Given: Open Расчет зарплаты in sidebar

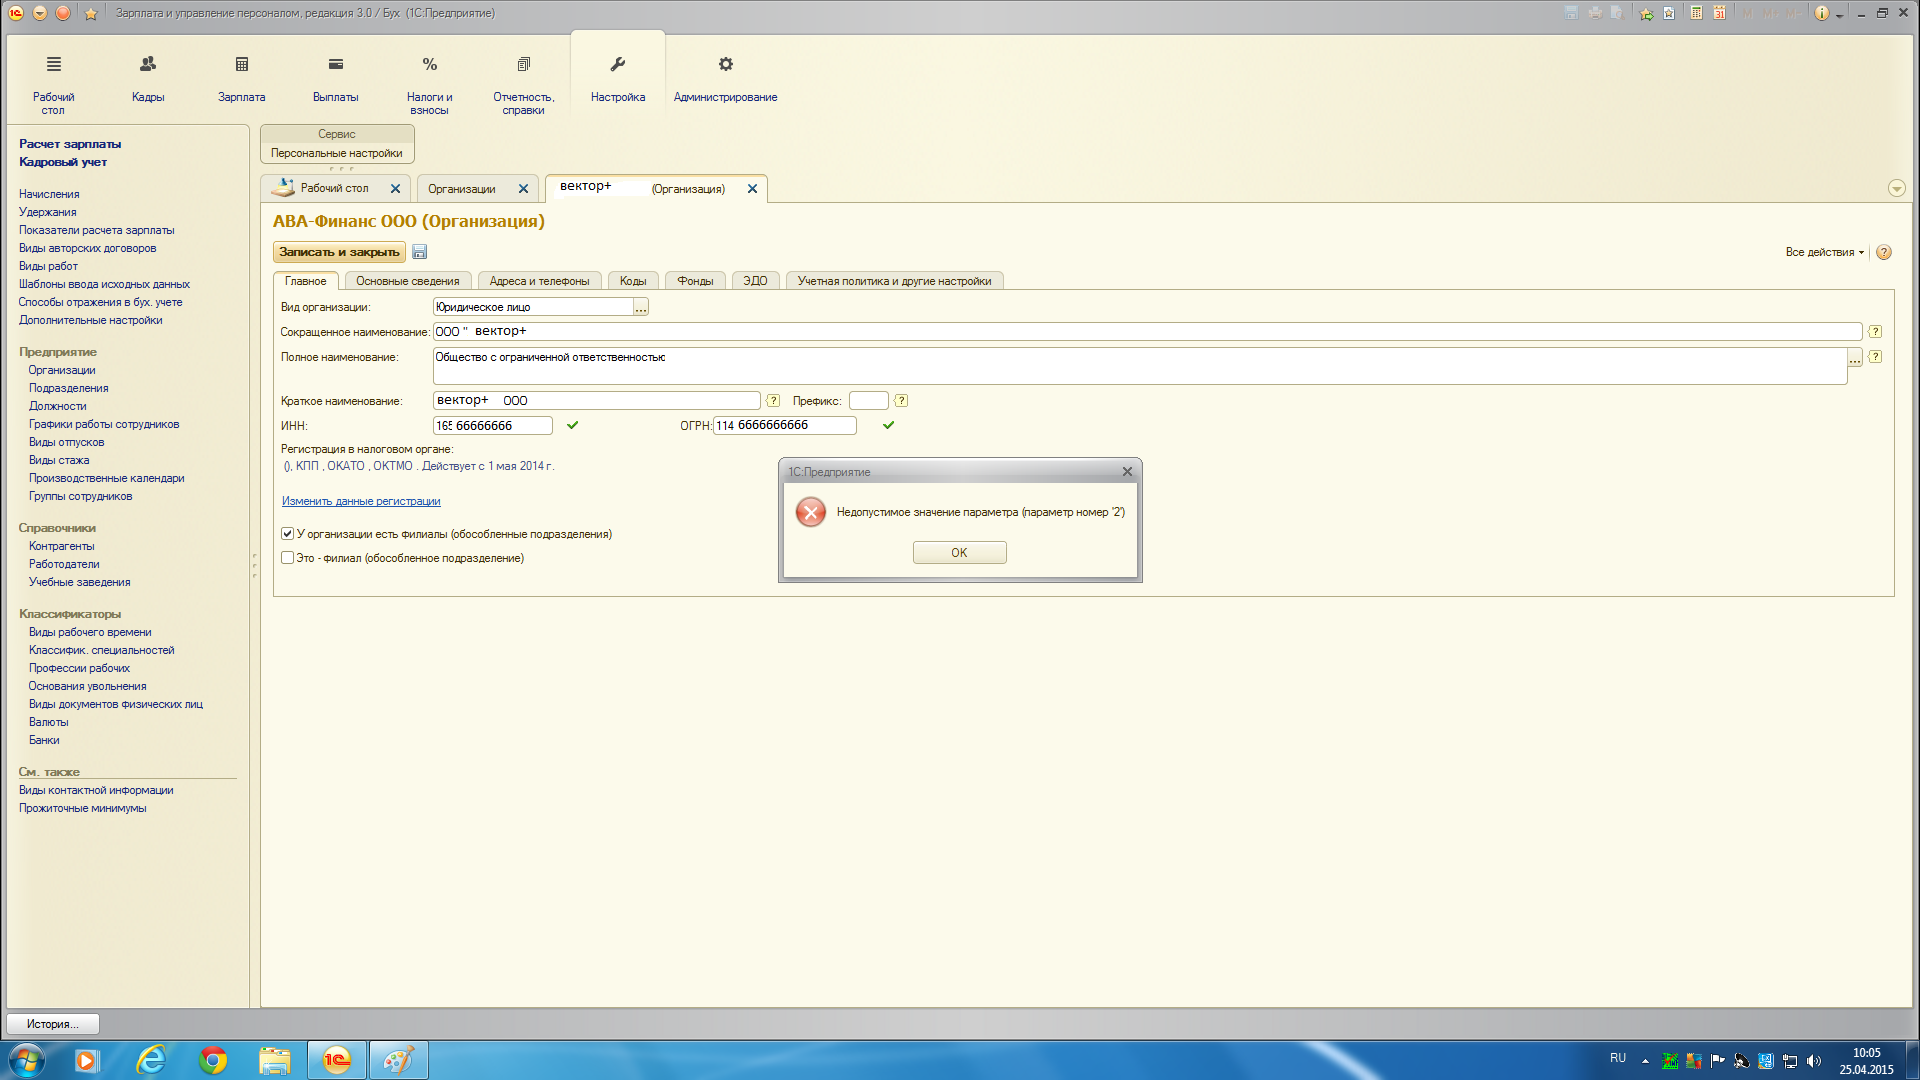Looking at the screenshot, I should tap(70, 144).
